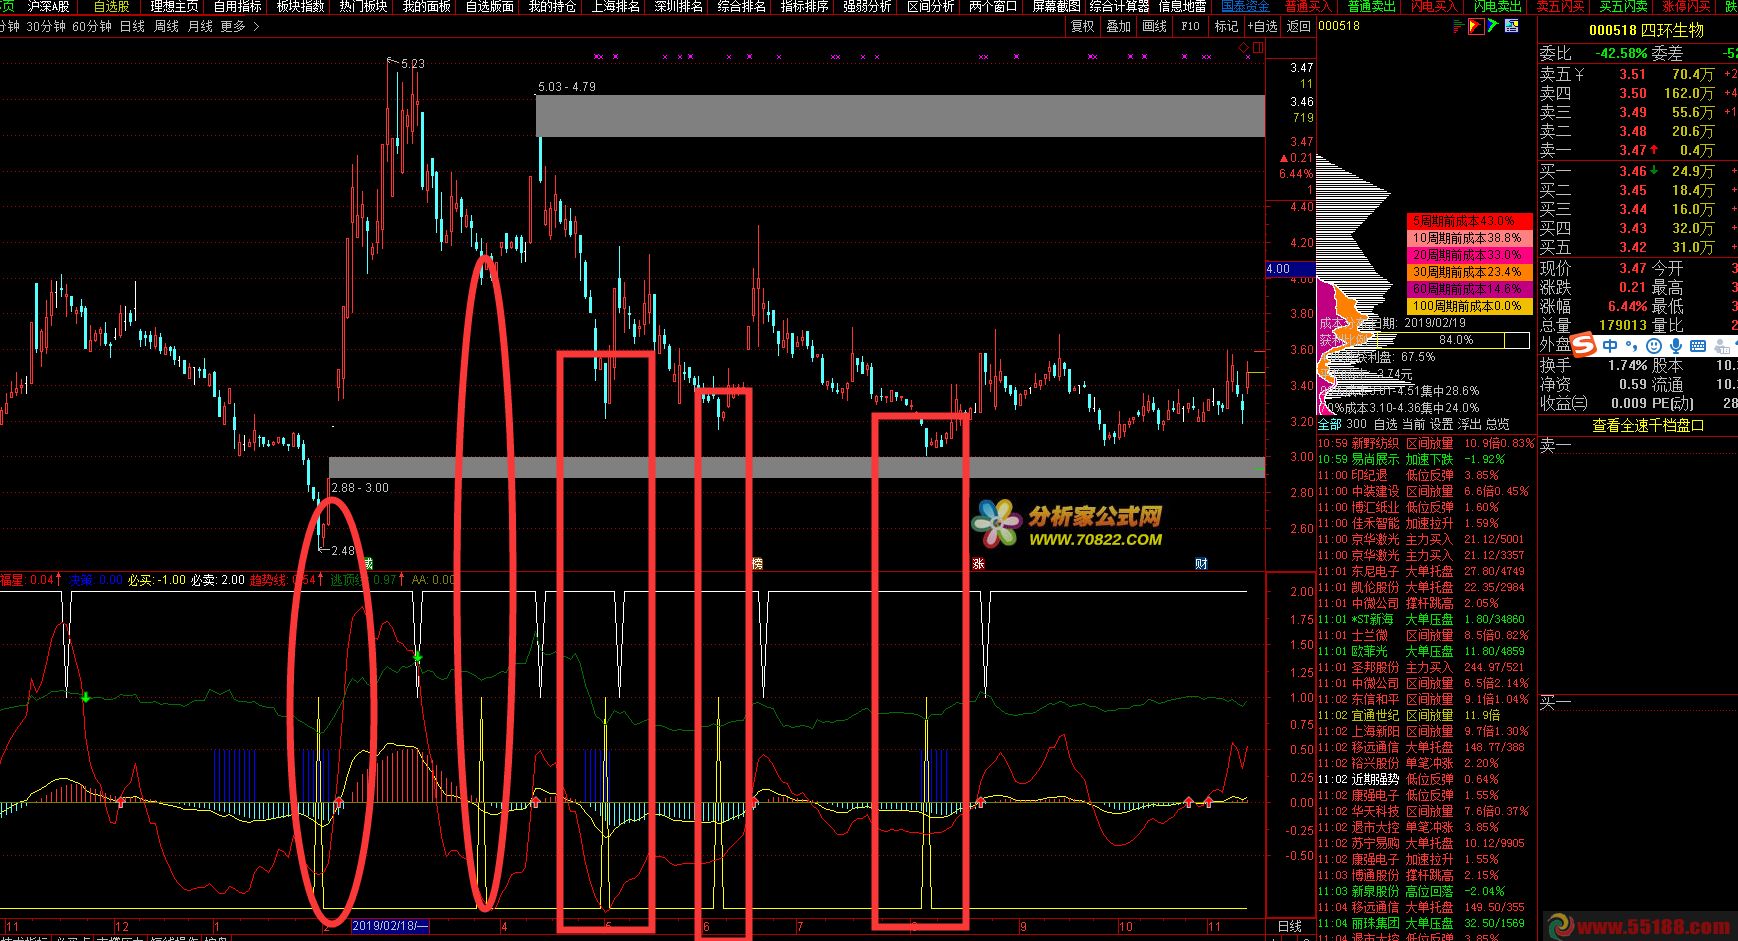
Task: Click 标记 toolbar button
Action: (x=1226, y=26)
